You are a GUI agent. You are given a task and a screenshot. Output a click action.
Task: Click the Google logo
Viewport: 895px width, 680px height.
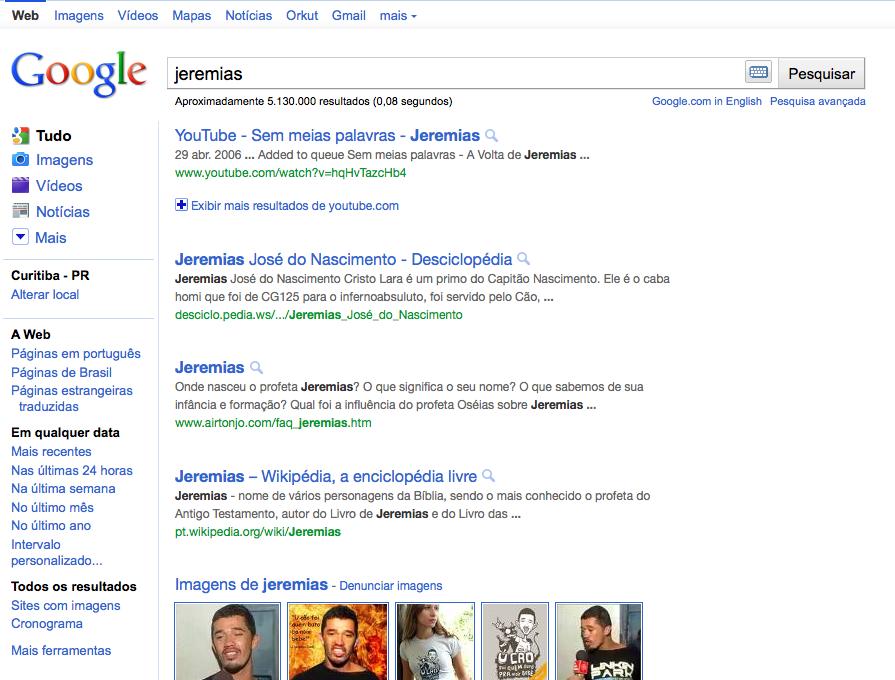79,74
